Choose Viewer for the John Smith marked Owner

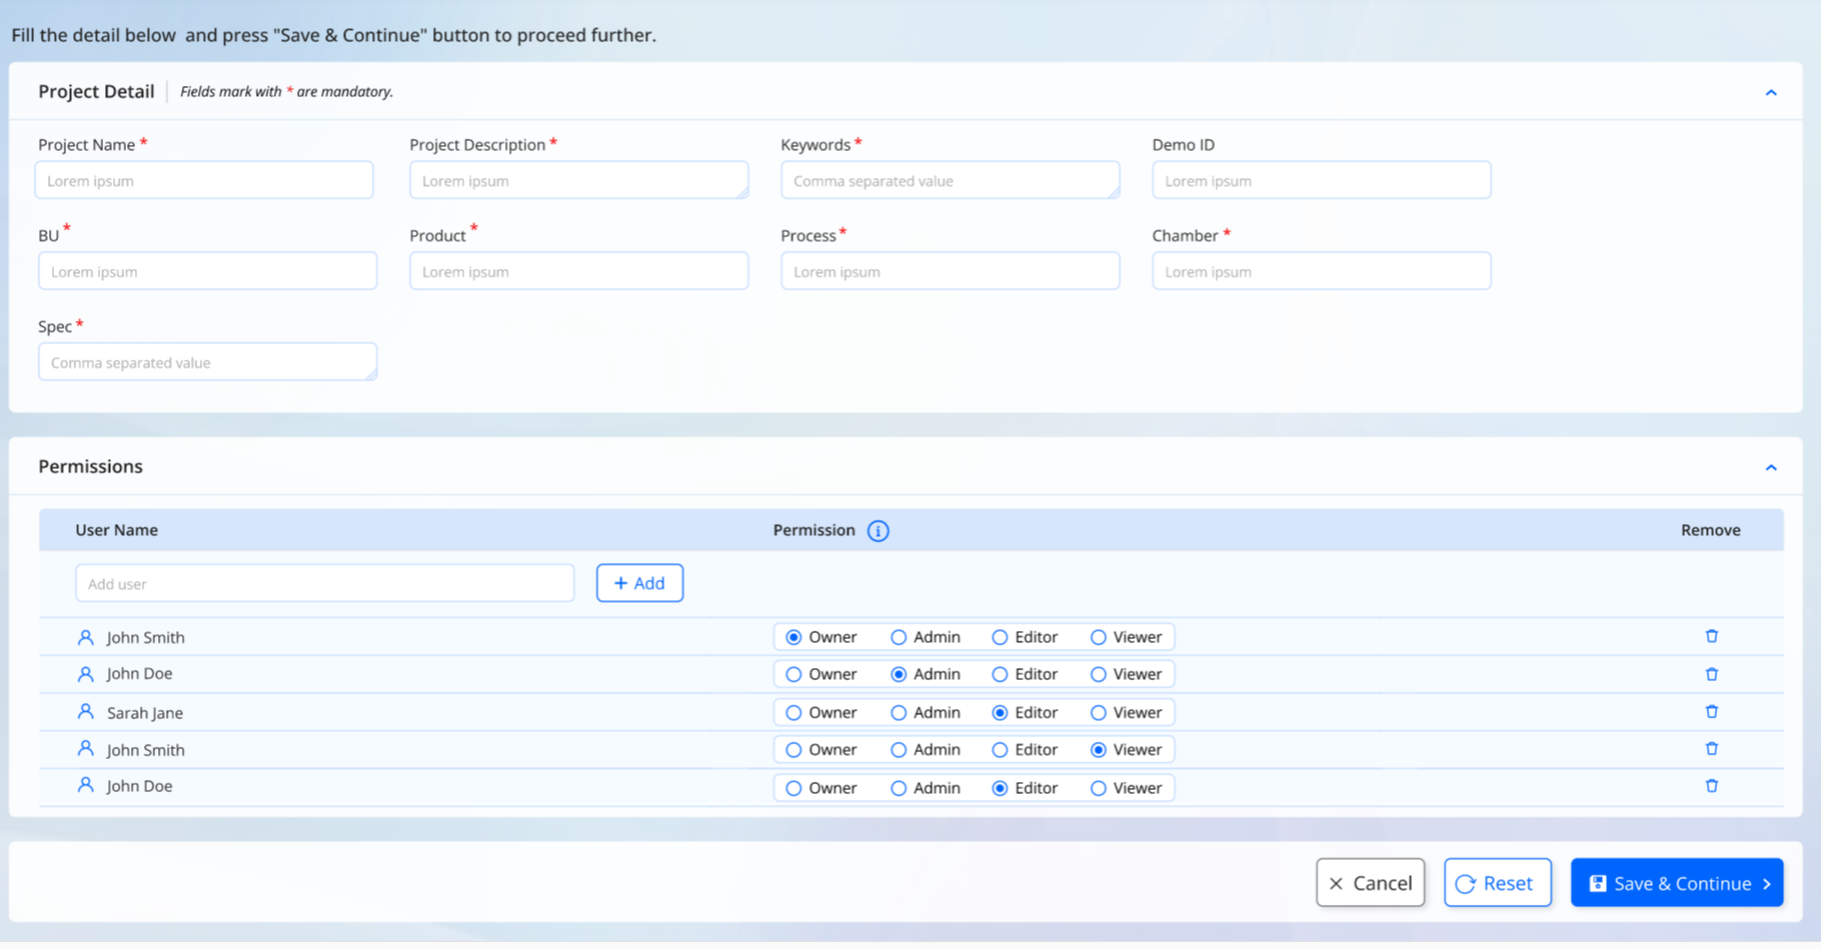pyautogui.click(x=1099, y=637)
